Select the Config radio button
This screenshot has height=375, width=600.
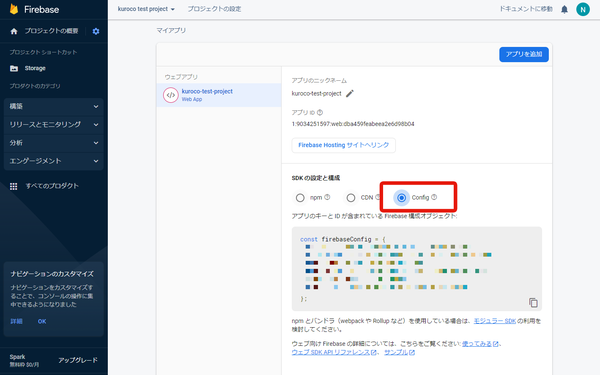point(401,197)
